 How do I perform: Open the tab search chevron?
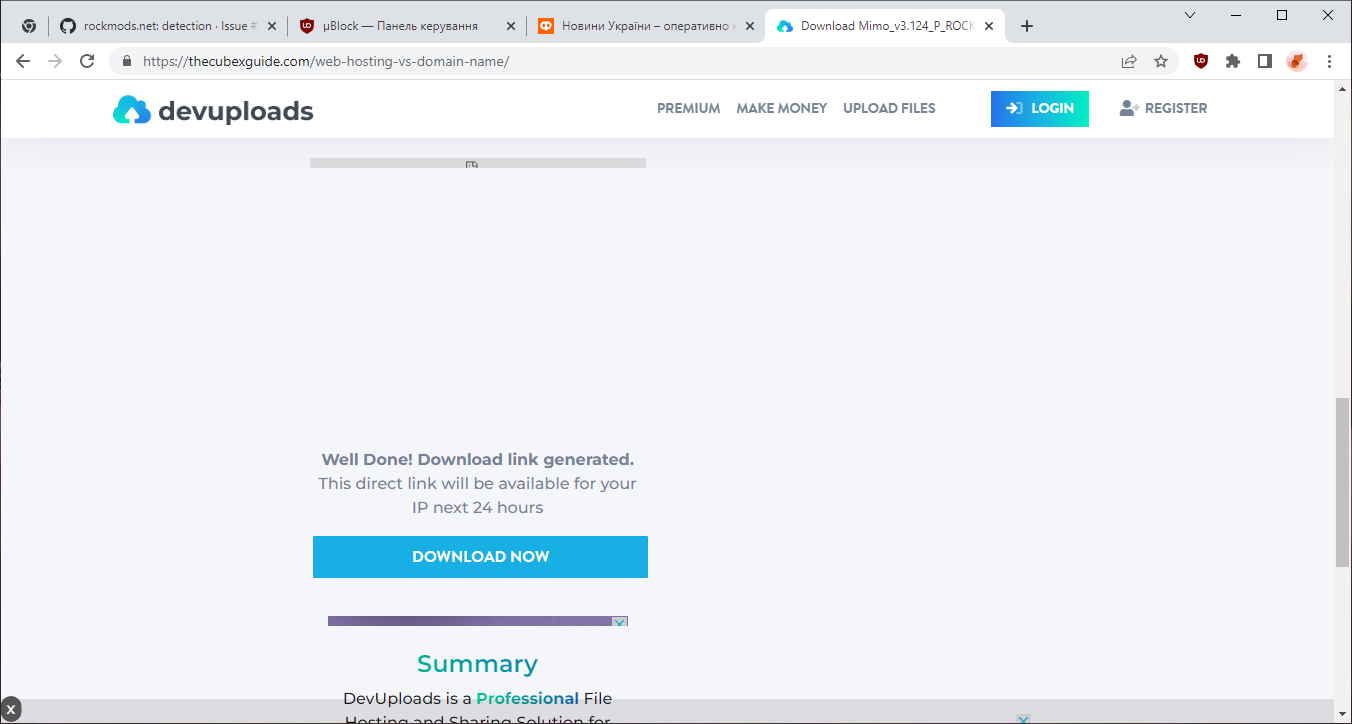pyautogui.click(x=1189, y=16)
